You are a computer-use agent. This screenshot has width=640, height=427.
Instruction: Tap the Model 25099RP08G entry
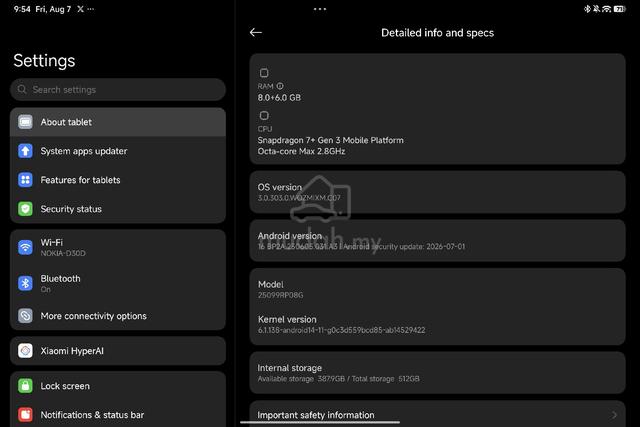[438, 289]
